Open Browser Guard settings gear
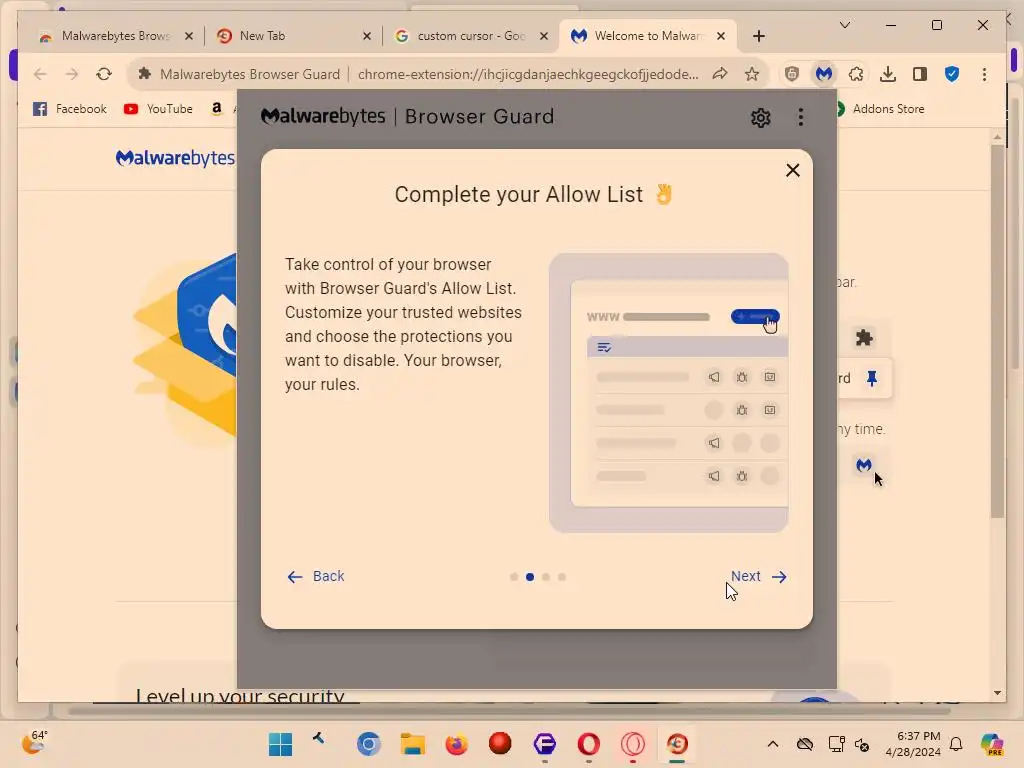 pyautogui.click(x=760, y=118)
